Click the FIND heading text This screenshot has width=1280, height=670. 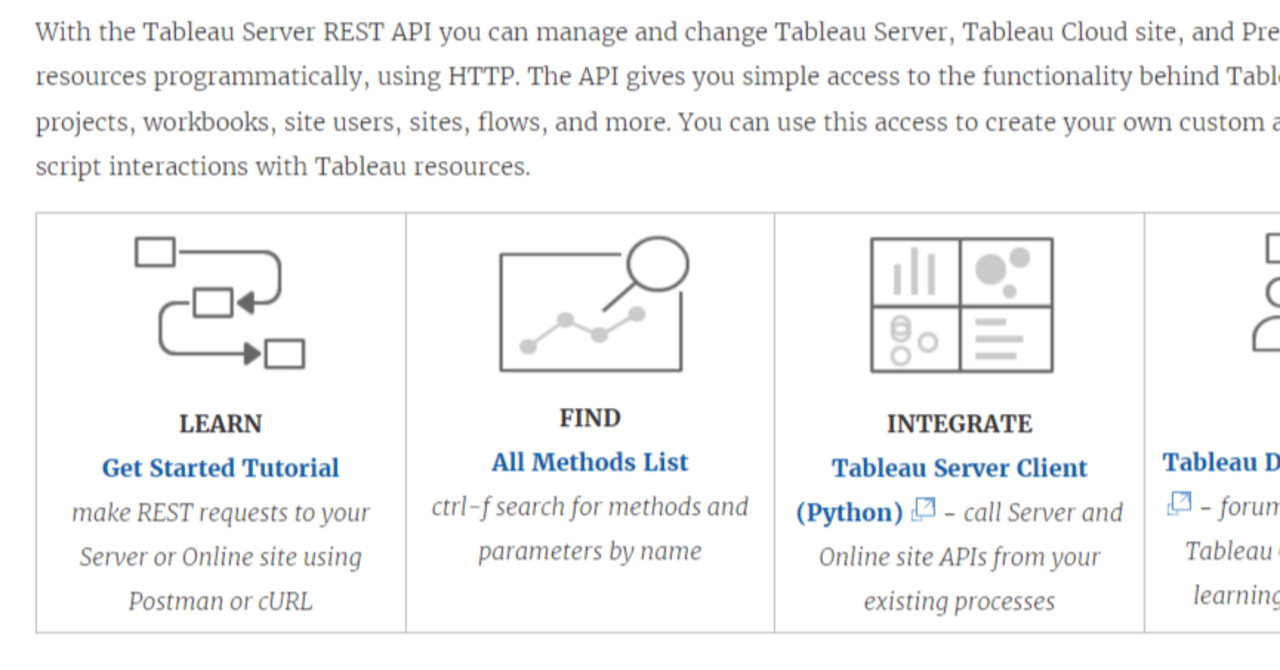[x=589, y=418]
